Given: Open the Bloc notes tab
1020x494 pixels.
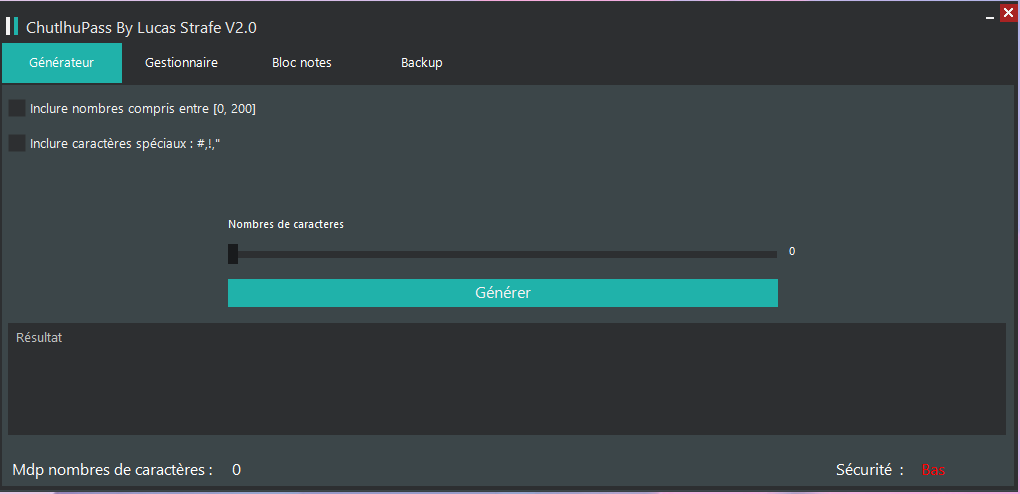Looking at the screenshot, I should tap(301, 63).
